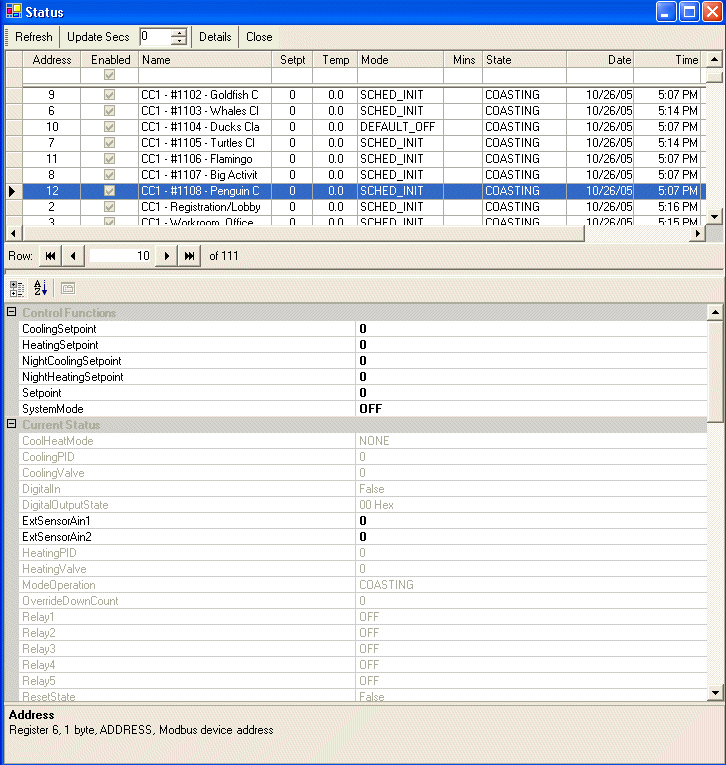Toggle Enabled checkbox for Goldfish row

[x=109, y=95]
